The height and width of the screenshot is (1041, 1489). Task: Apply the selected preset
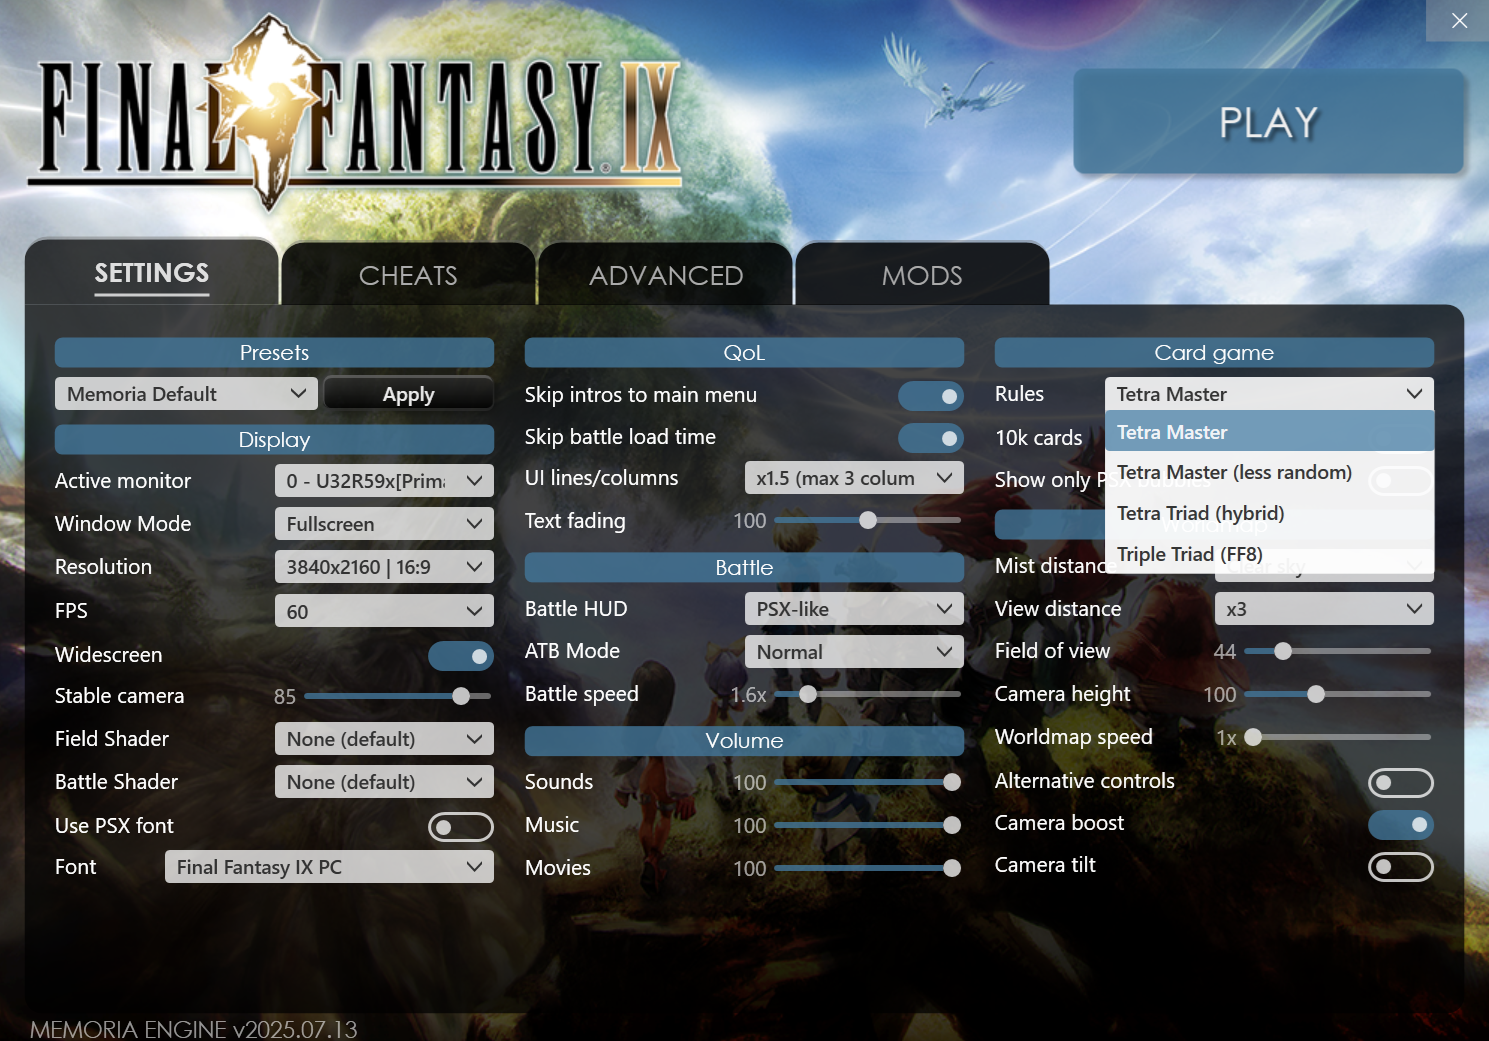409,394
